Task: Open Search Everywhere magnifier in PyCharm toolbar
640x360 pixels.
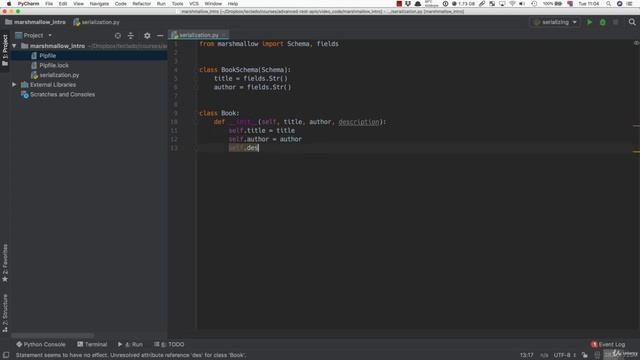Action: point(632,22)
